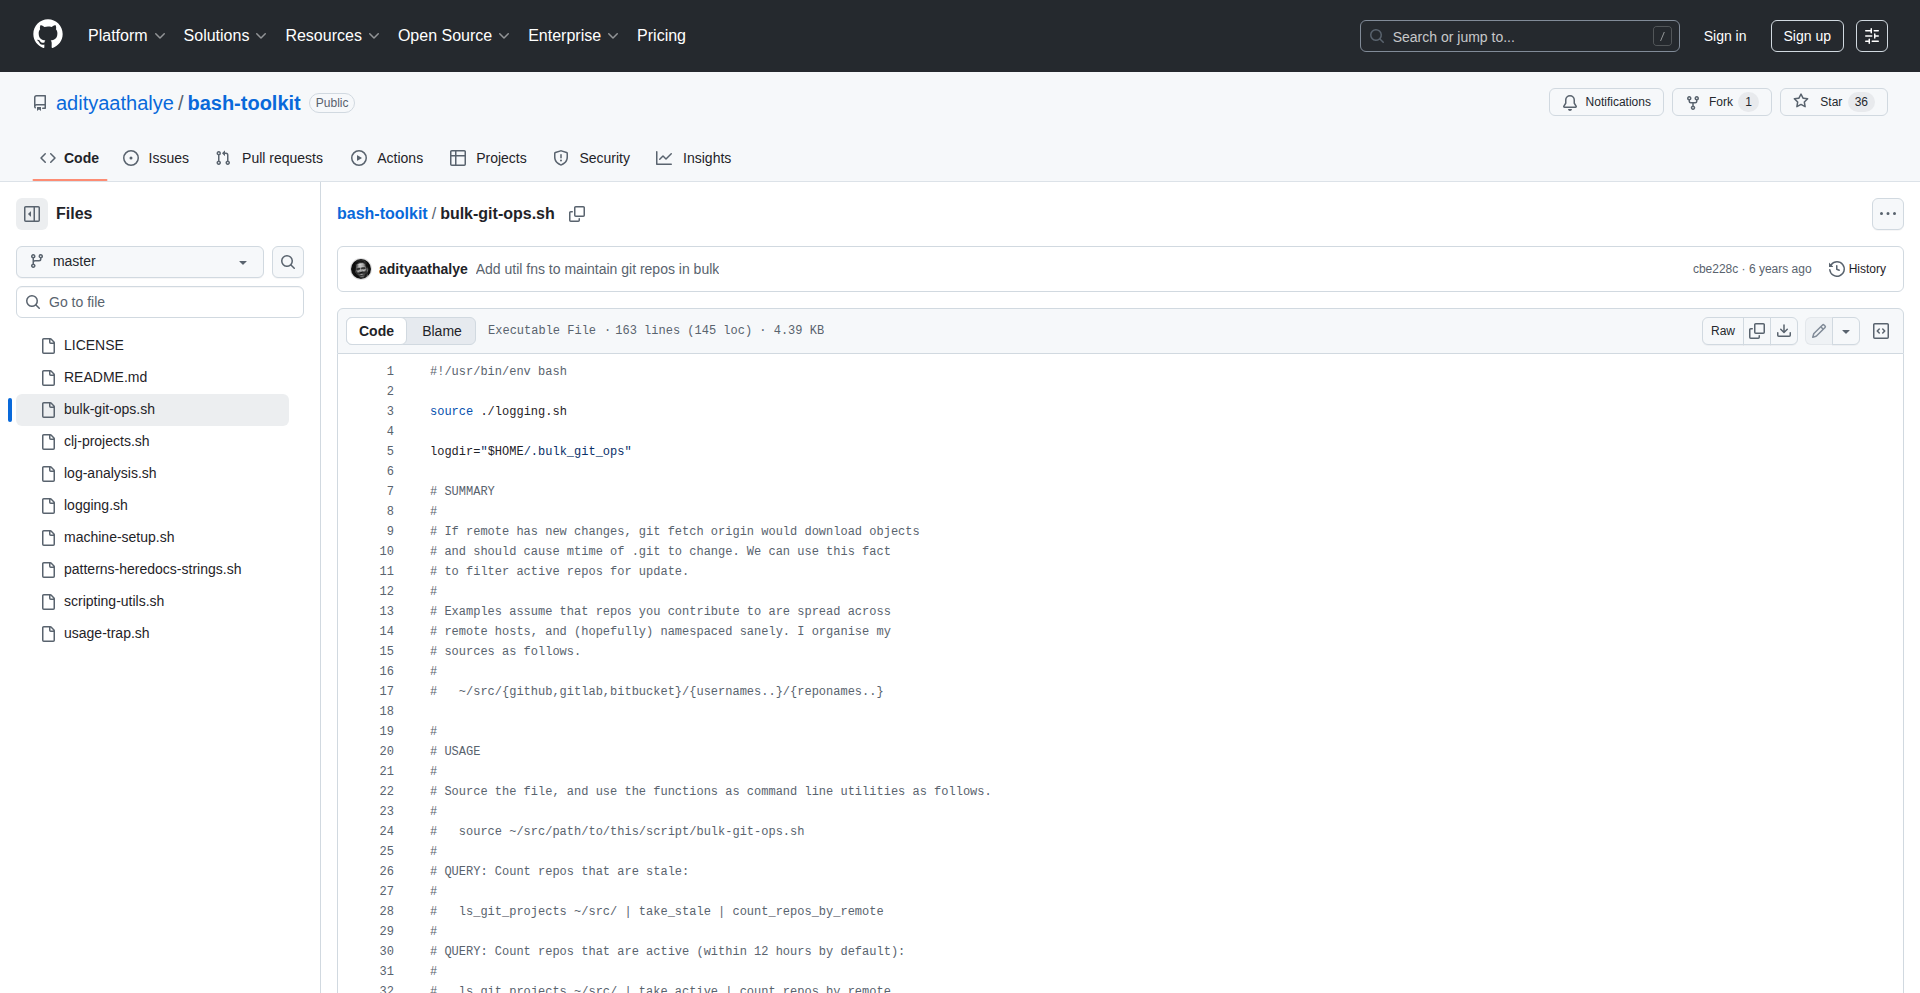This screenshot has width=1920, height=993.
Task: Copy file path bulk-git-ops.sh
Action: click(x=577, y=214)
